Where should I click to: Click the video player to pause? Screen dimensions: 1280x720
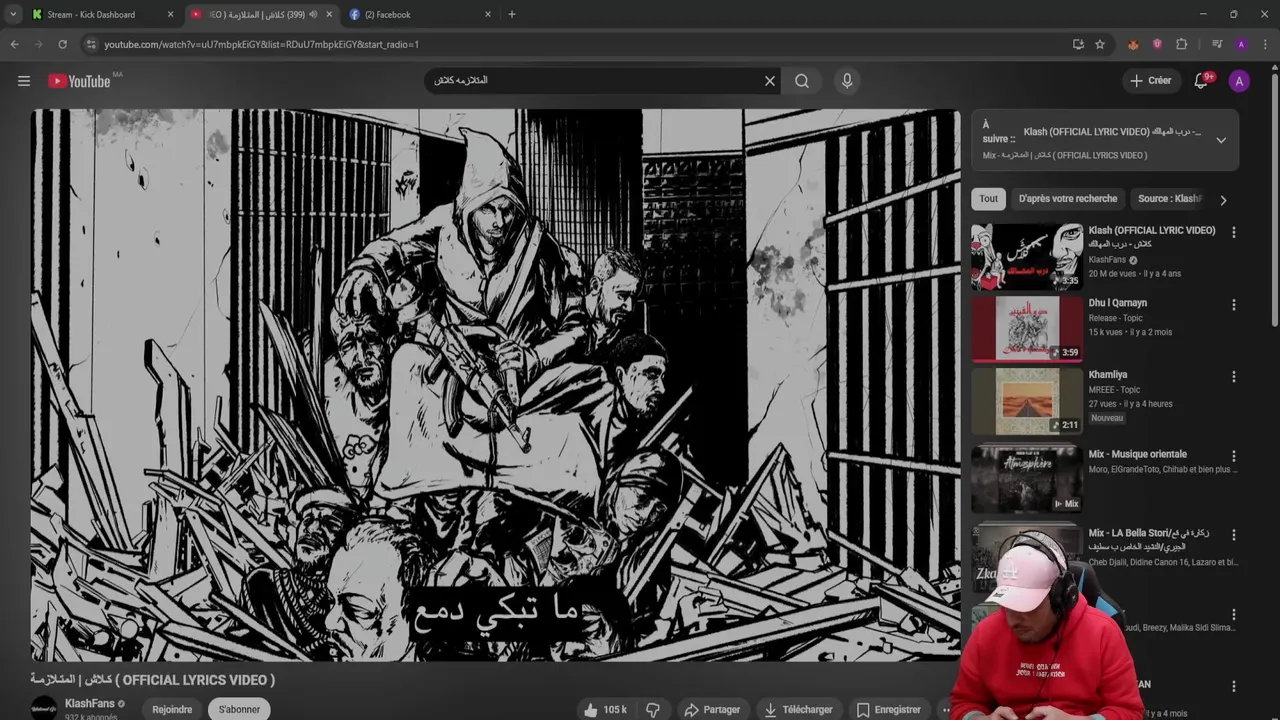point(495,385)
